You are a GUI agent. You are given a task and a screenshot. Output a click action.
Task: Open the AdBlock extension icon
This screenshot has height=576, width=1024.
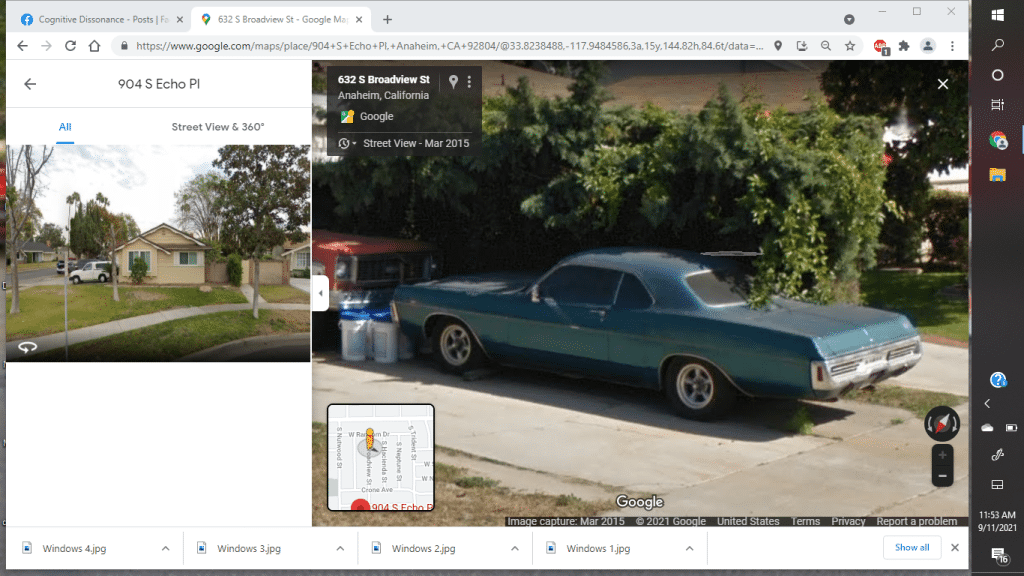click(x=881, y=46)
